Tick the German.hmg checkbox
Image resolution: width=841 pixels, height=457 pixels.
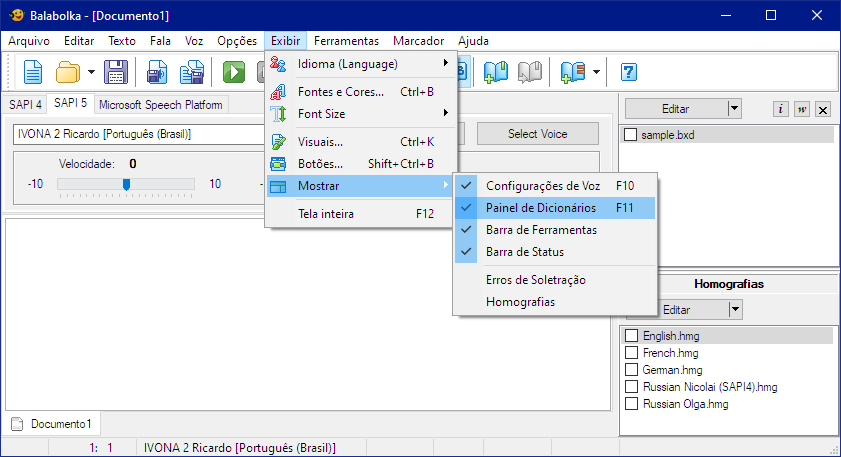click(631, 371)
